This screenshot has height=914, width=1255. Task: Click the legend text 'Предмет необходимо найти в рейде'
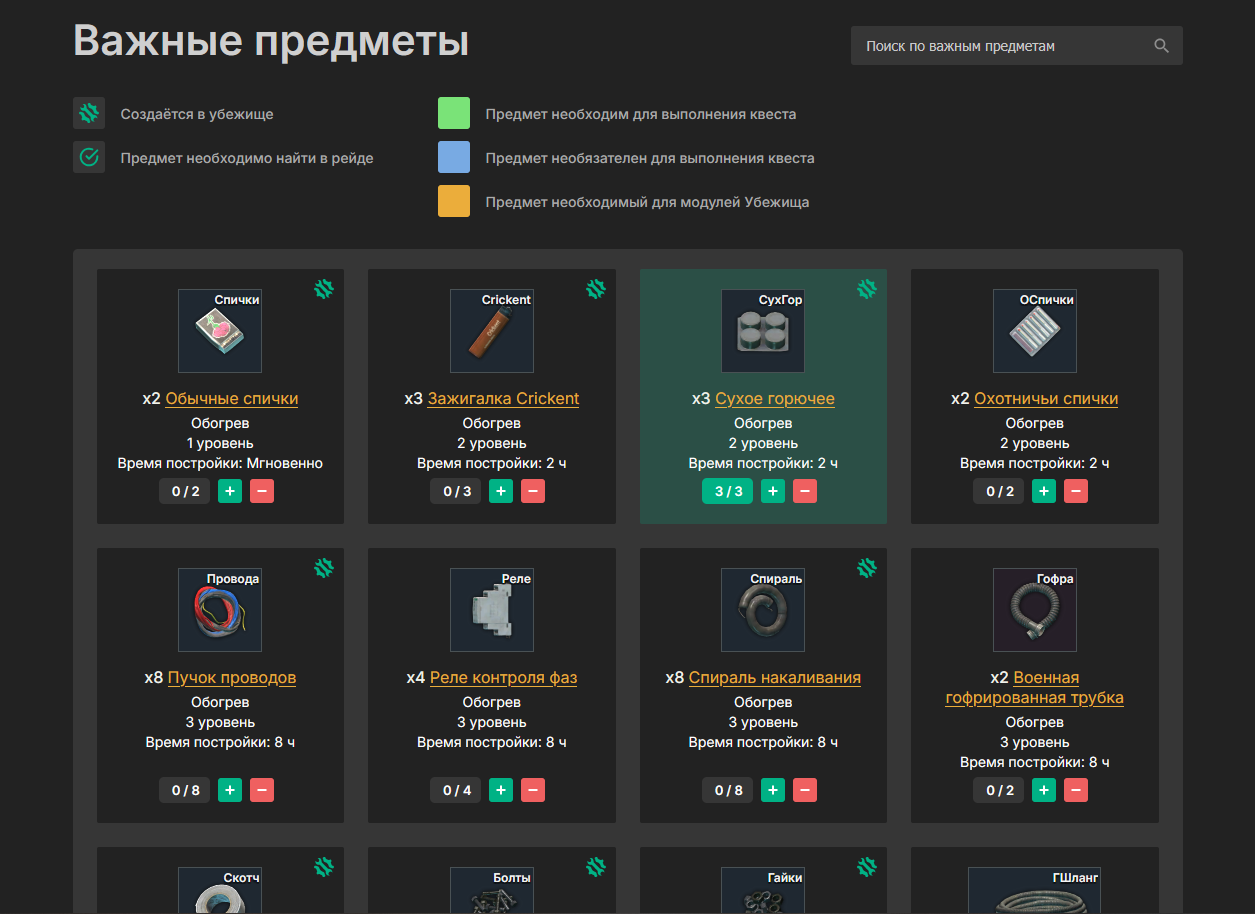(247, 158)
